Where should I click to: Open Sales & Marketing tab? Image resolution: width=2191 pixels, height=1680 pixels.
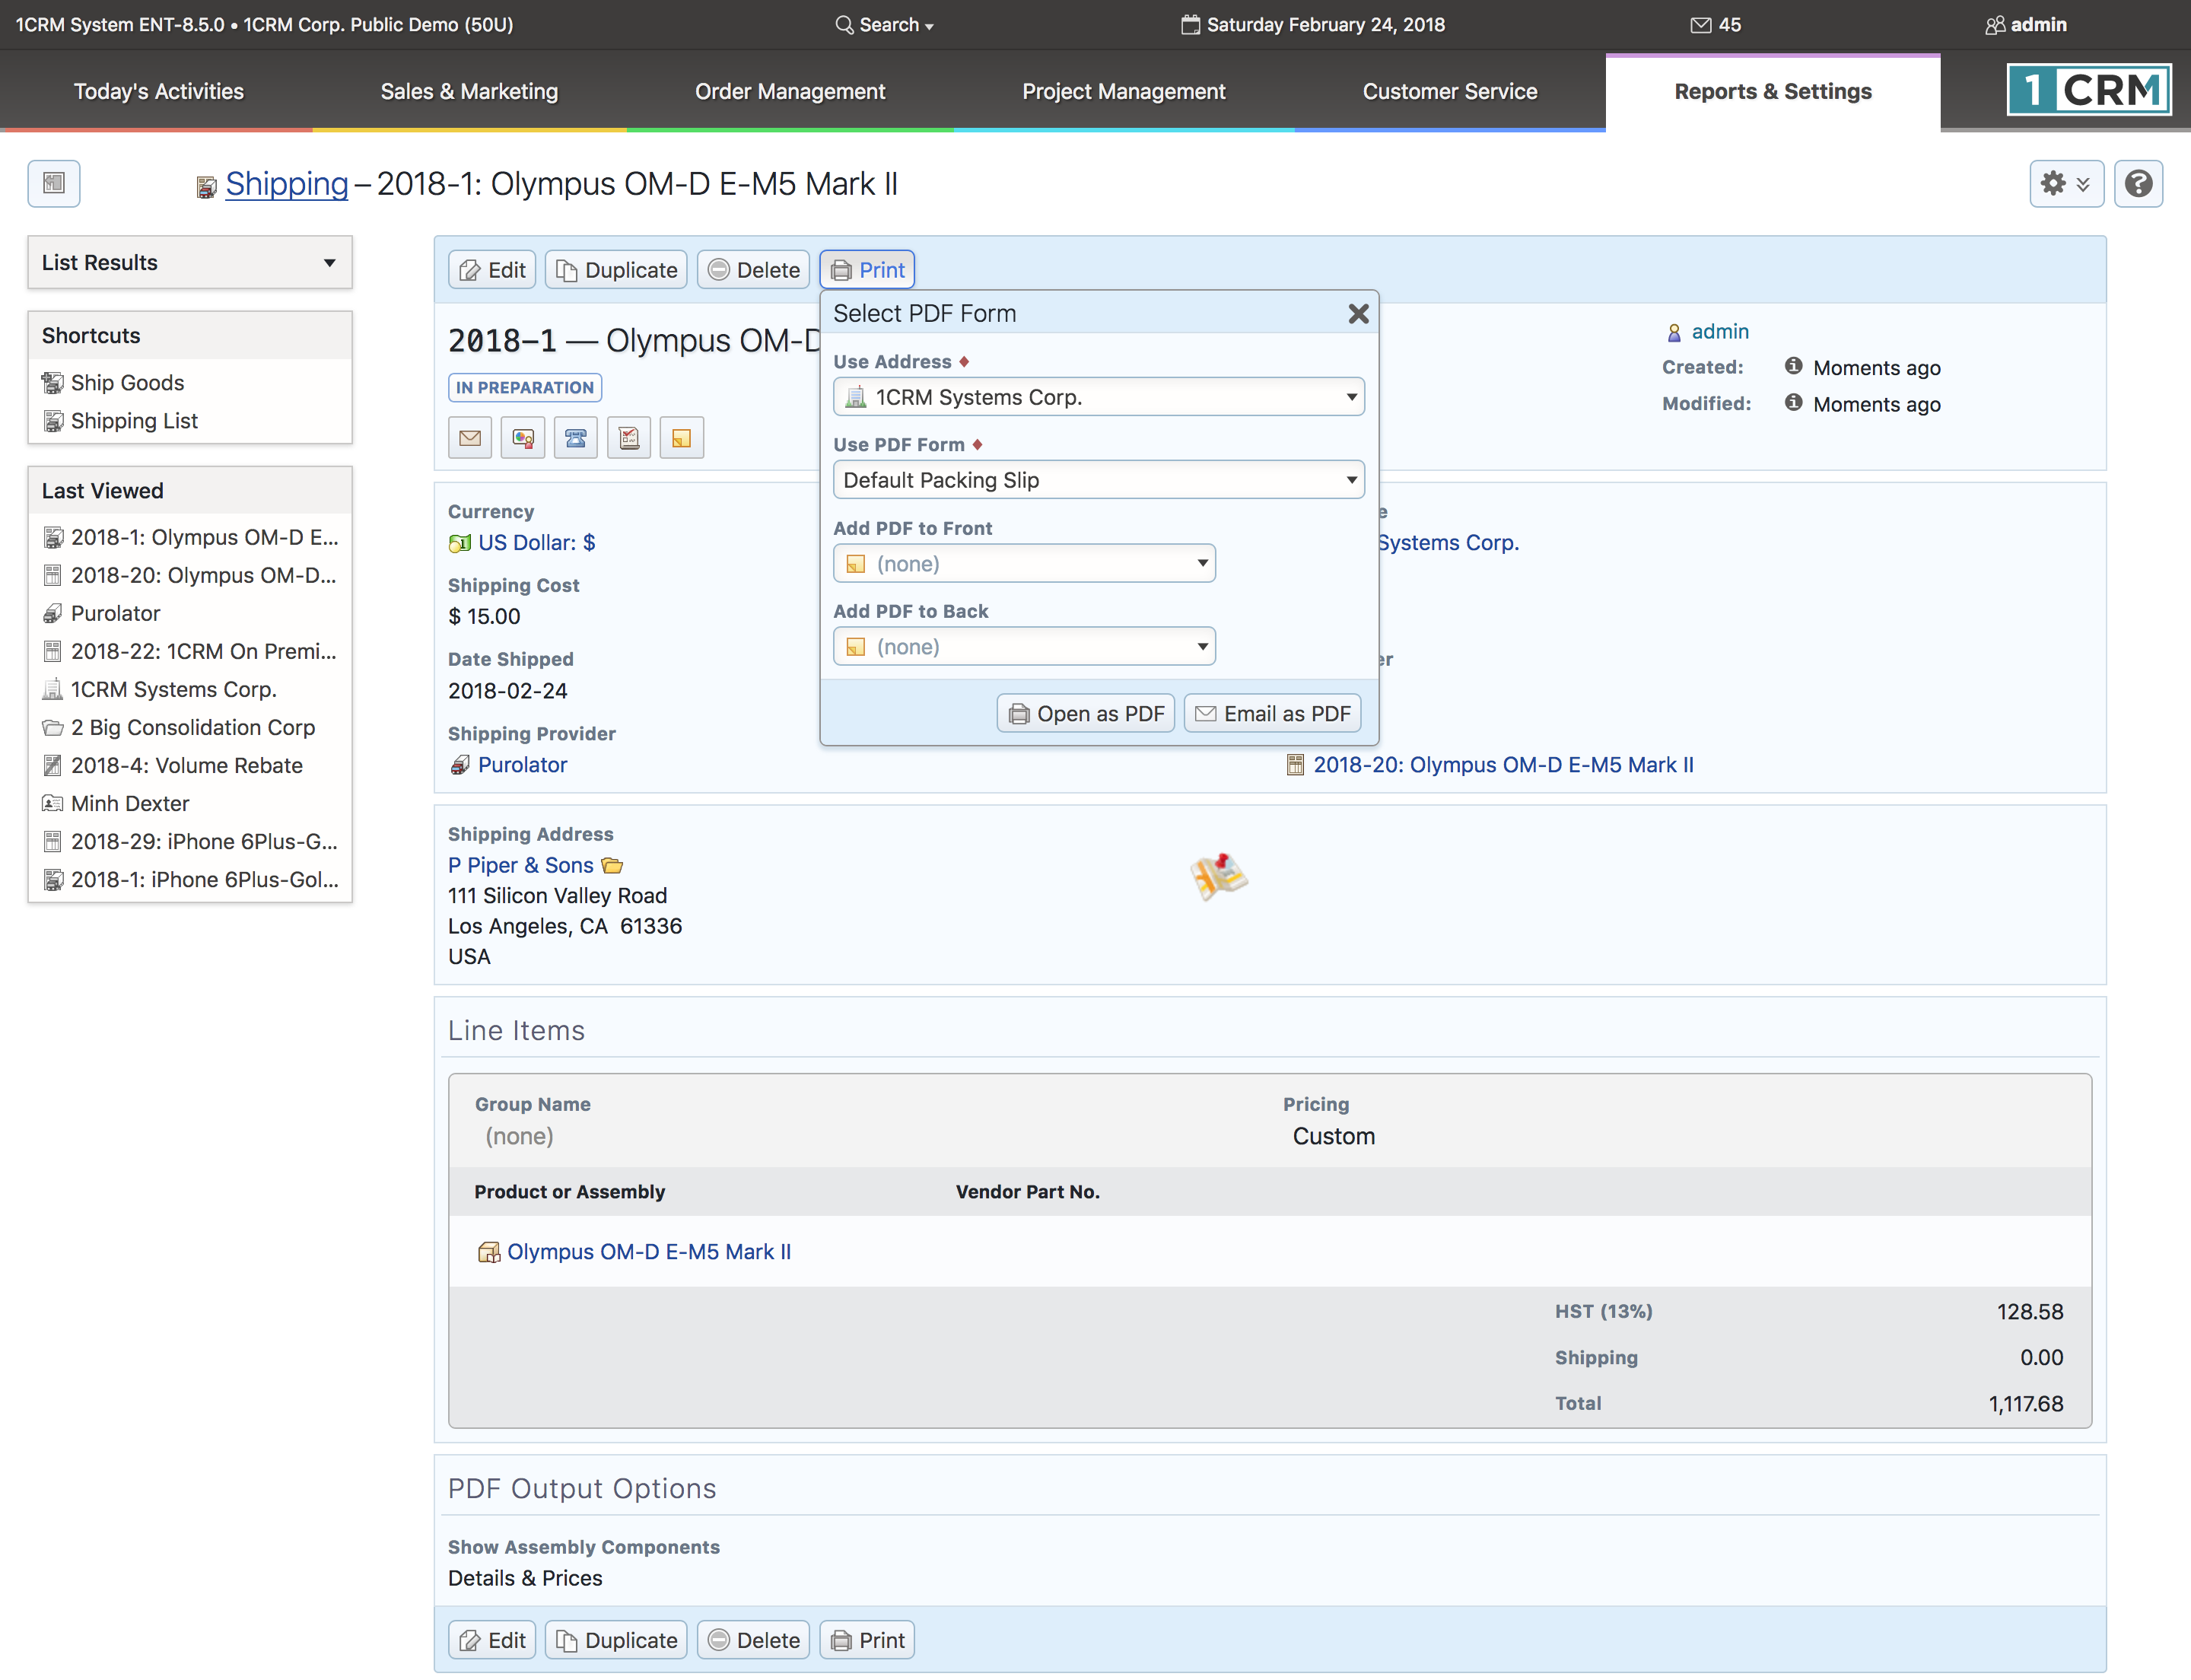469,91
